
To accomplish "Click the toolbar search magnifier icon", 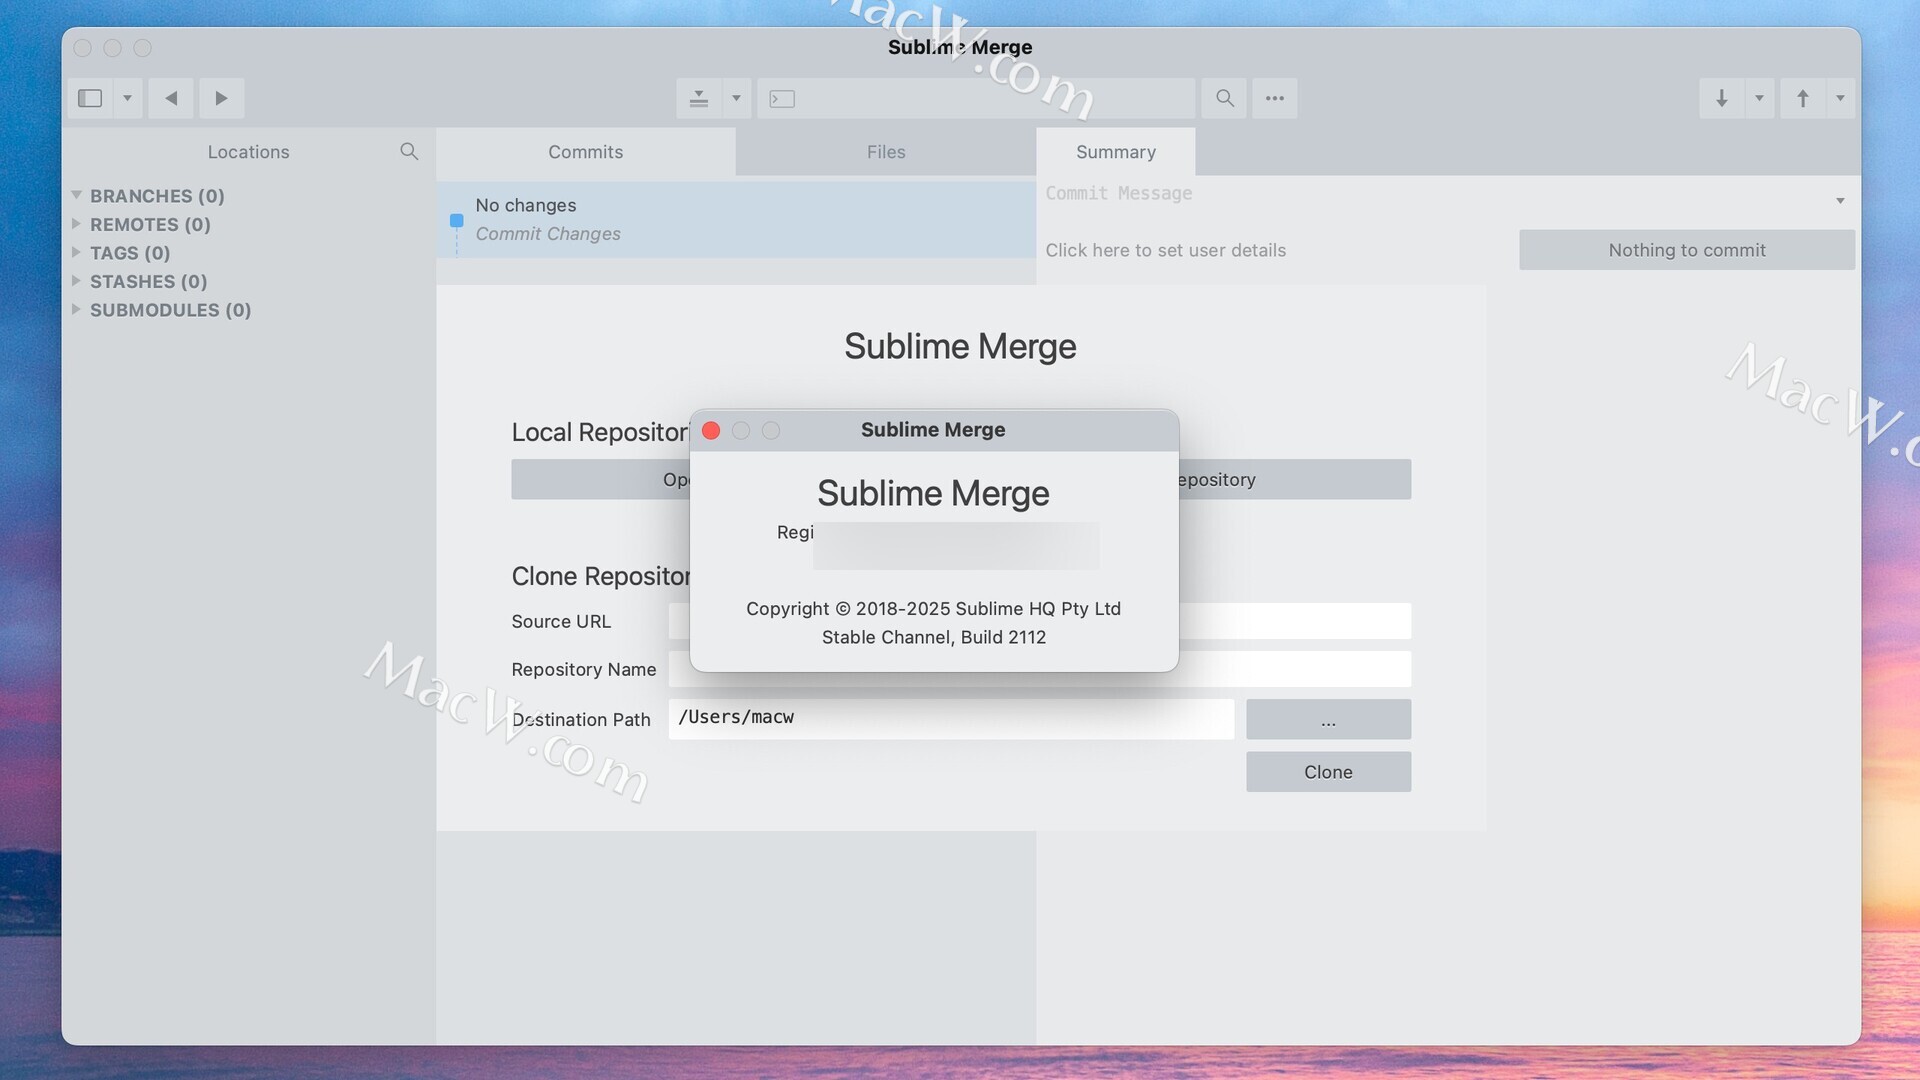I will tap(1224, 98).
